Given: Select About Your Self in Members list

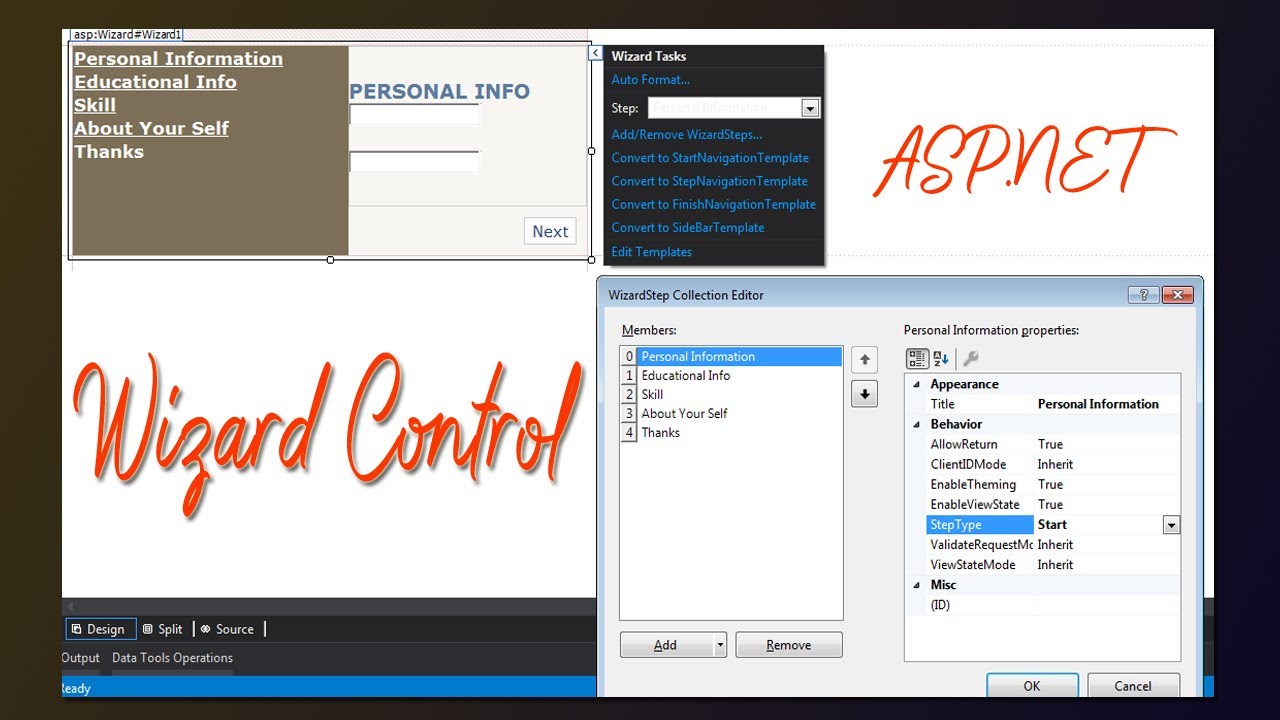Looking at the screenshot, I should tap(731, 413).
